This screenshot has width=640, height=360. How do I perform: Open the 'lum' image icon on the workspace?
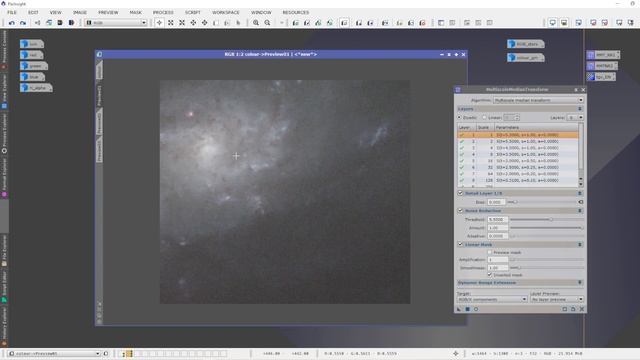click(31, 44)
